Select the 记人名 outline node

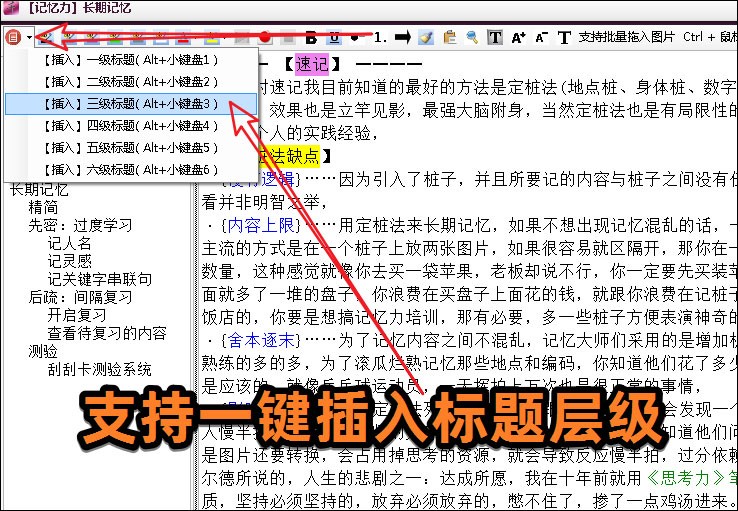tap(69, 243)
